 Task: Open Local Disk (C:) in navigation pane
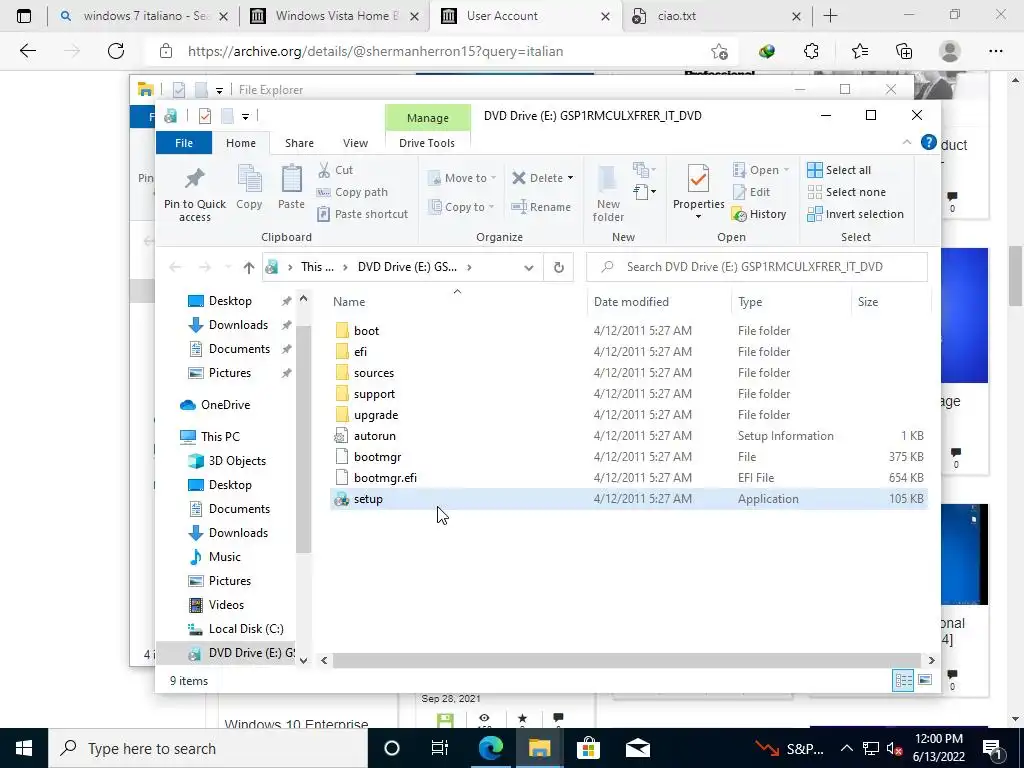coord(246,629)
